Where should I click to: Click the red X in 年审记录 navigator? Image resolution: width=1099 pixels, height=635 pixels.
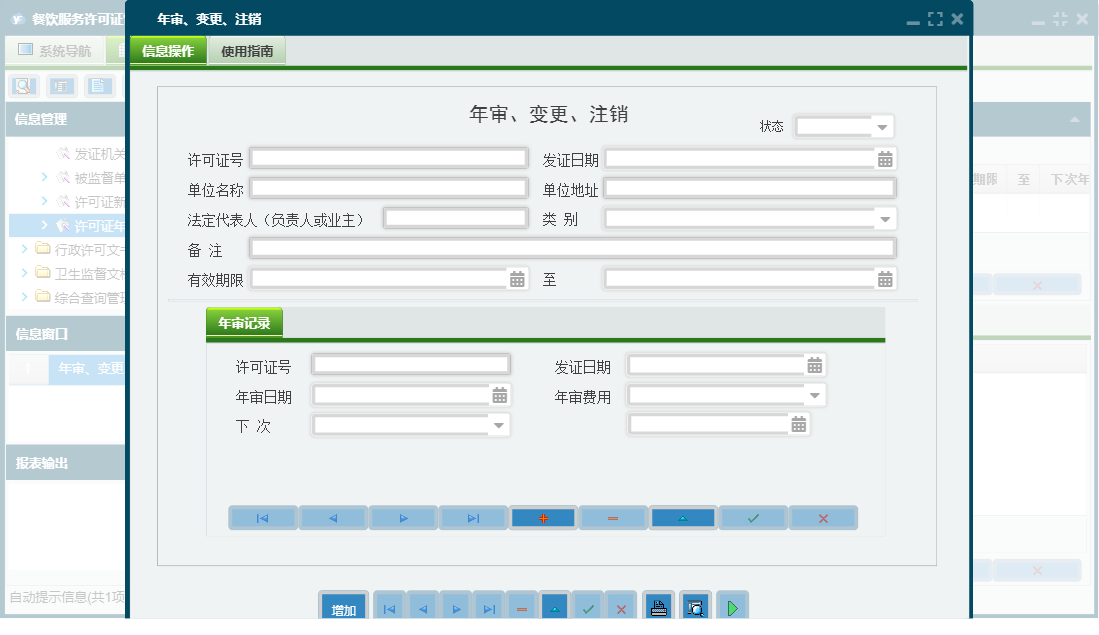point(823,518)
